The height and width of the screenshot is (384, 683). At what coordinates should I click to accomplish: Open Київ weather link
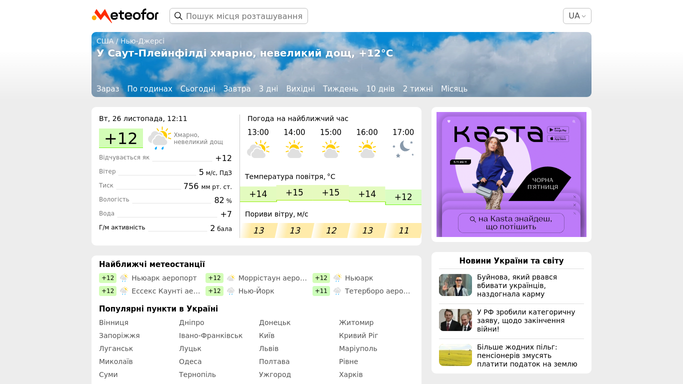click(x=267, y=336)
